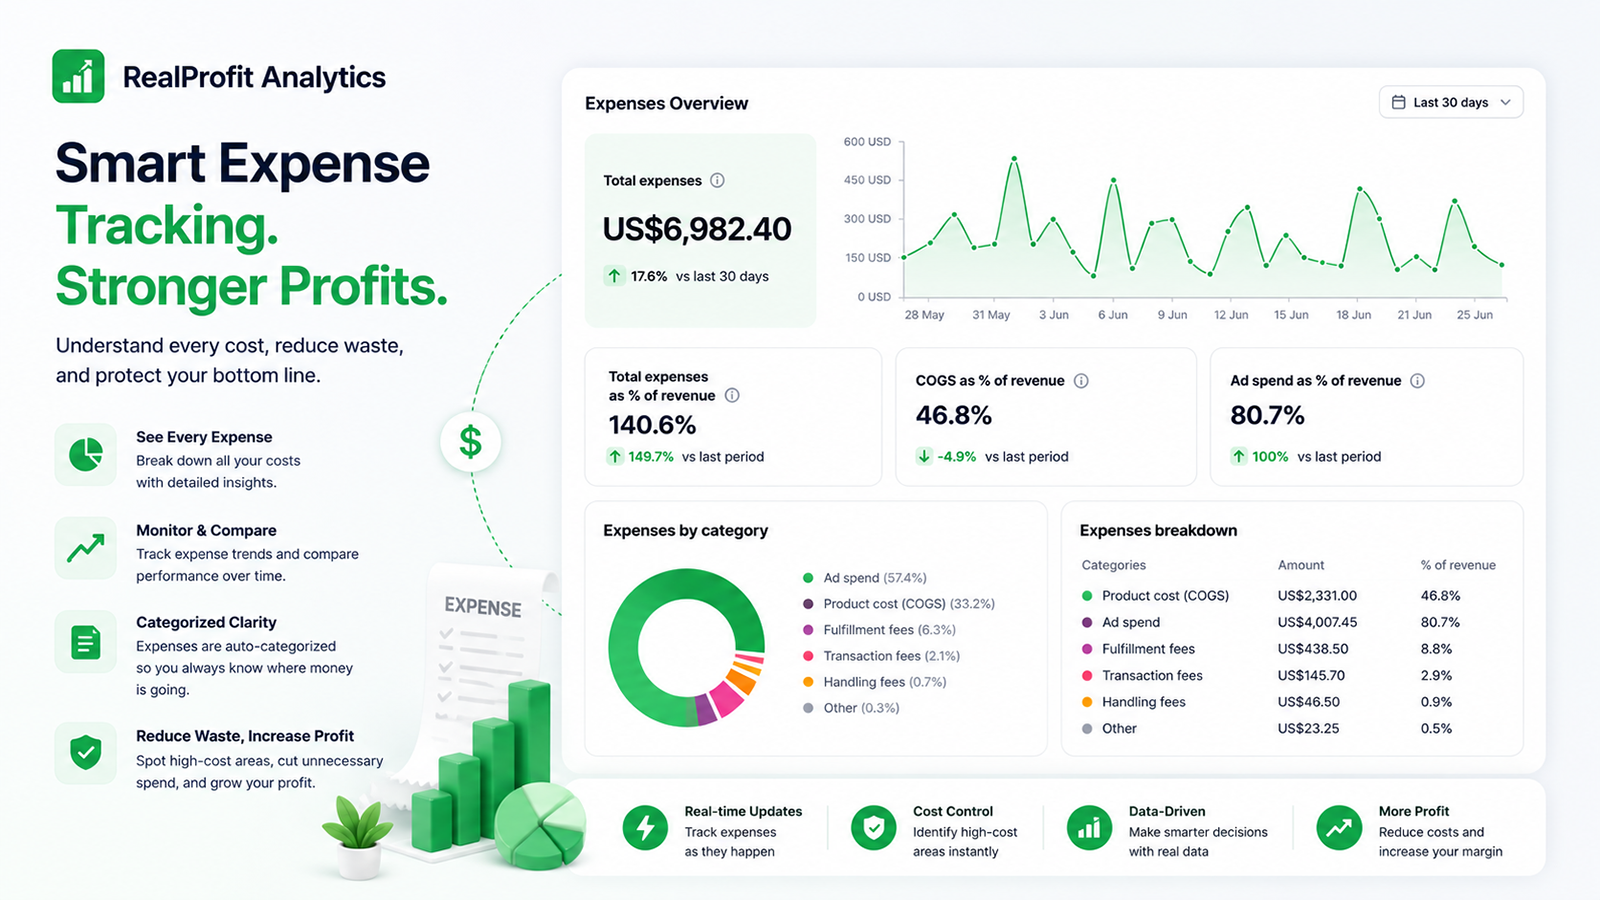Click the Product cost (COGS) breakdown row
The image size is (1600, 900).
[x=1290, y=595]
